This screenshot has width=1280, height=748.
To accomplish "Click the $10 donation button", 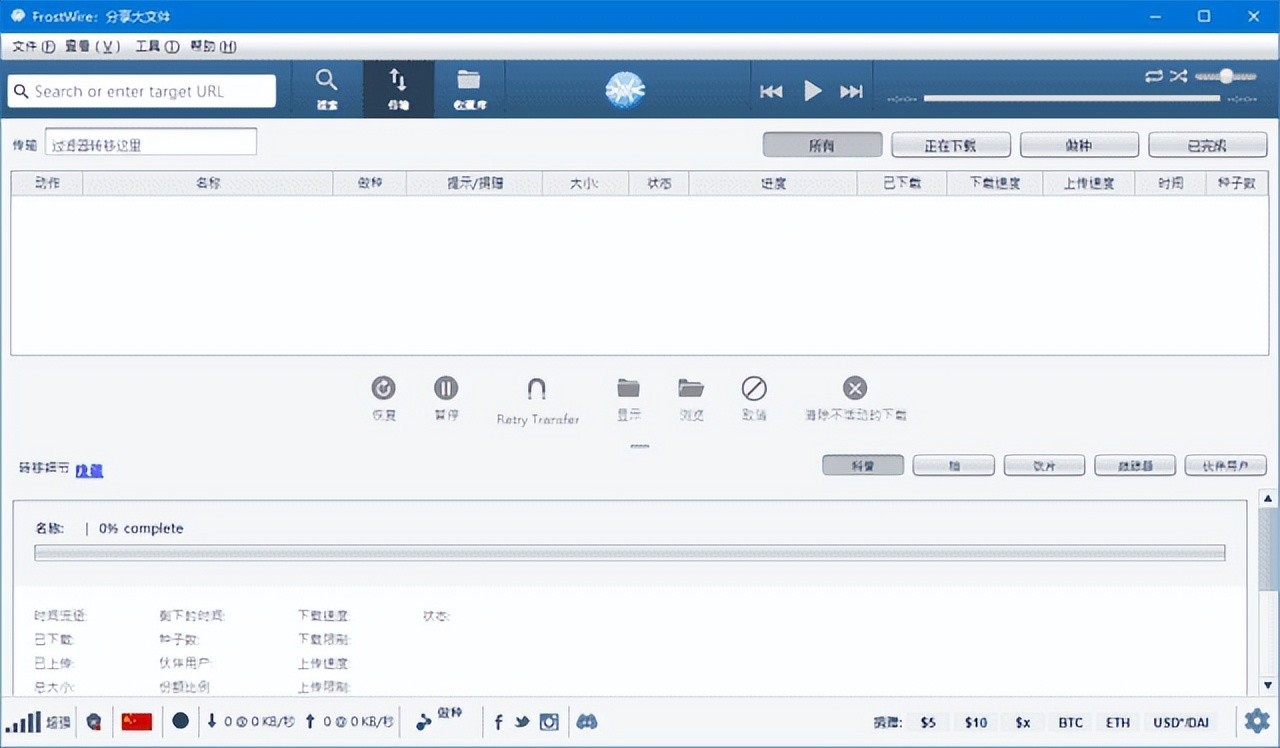I will pos(975,722).
